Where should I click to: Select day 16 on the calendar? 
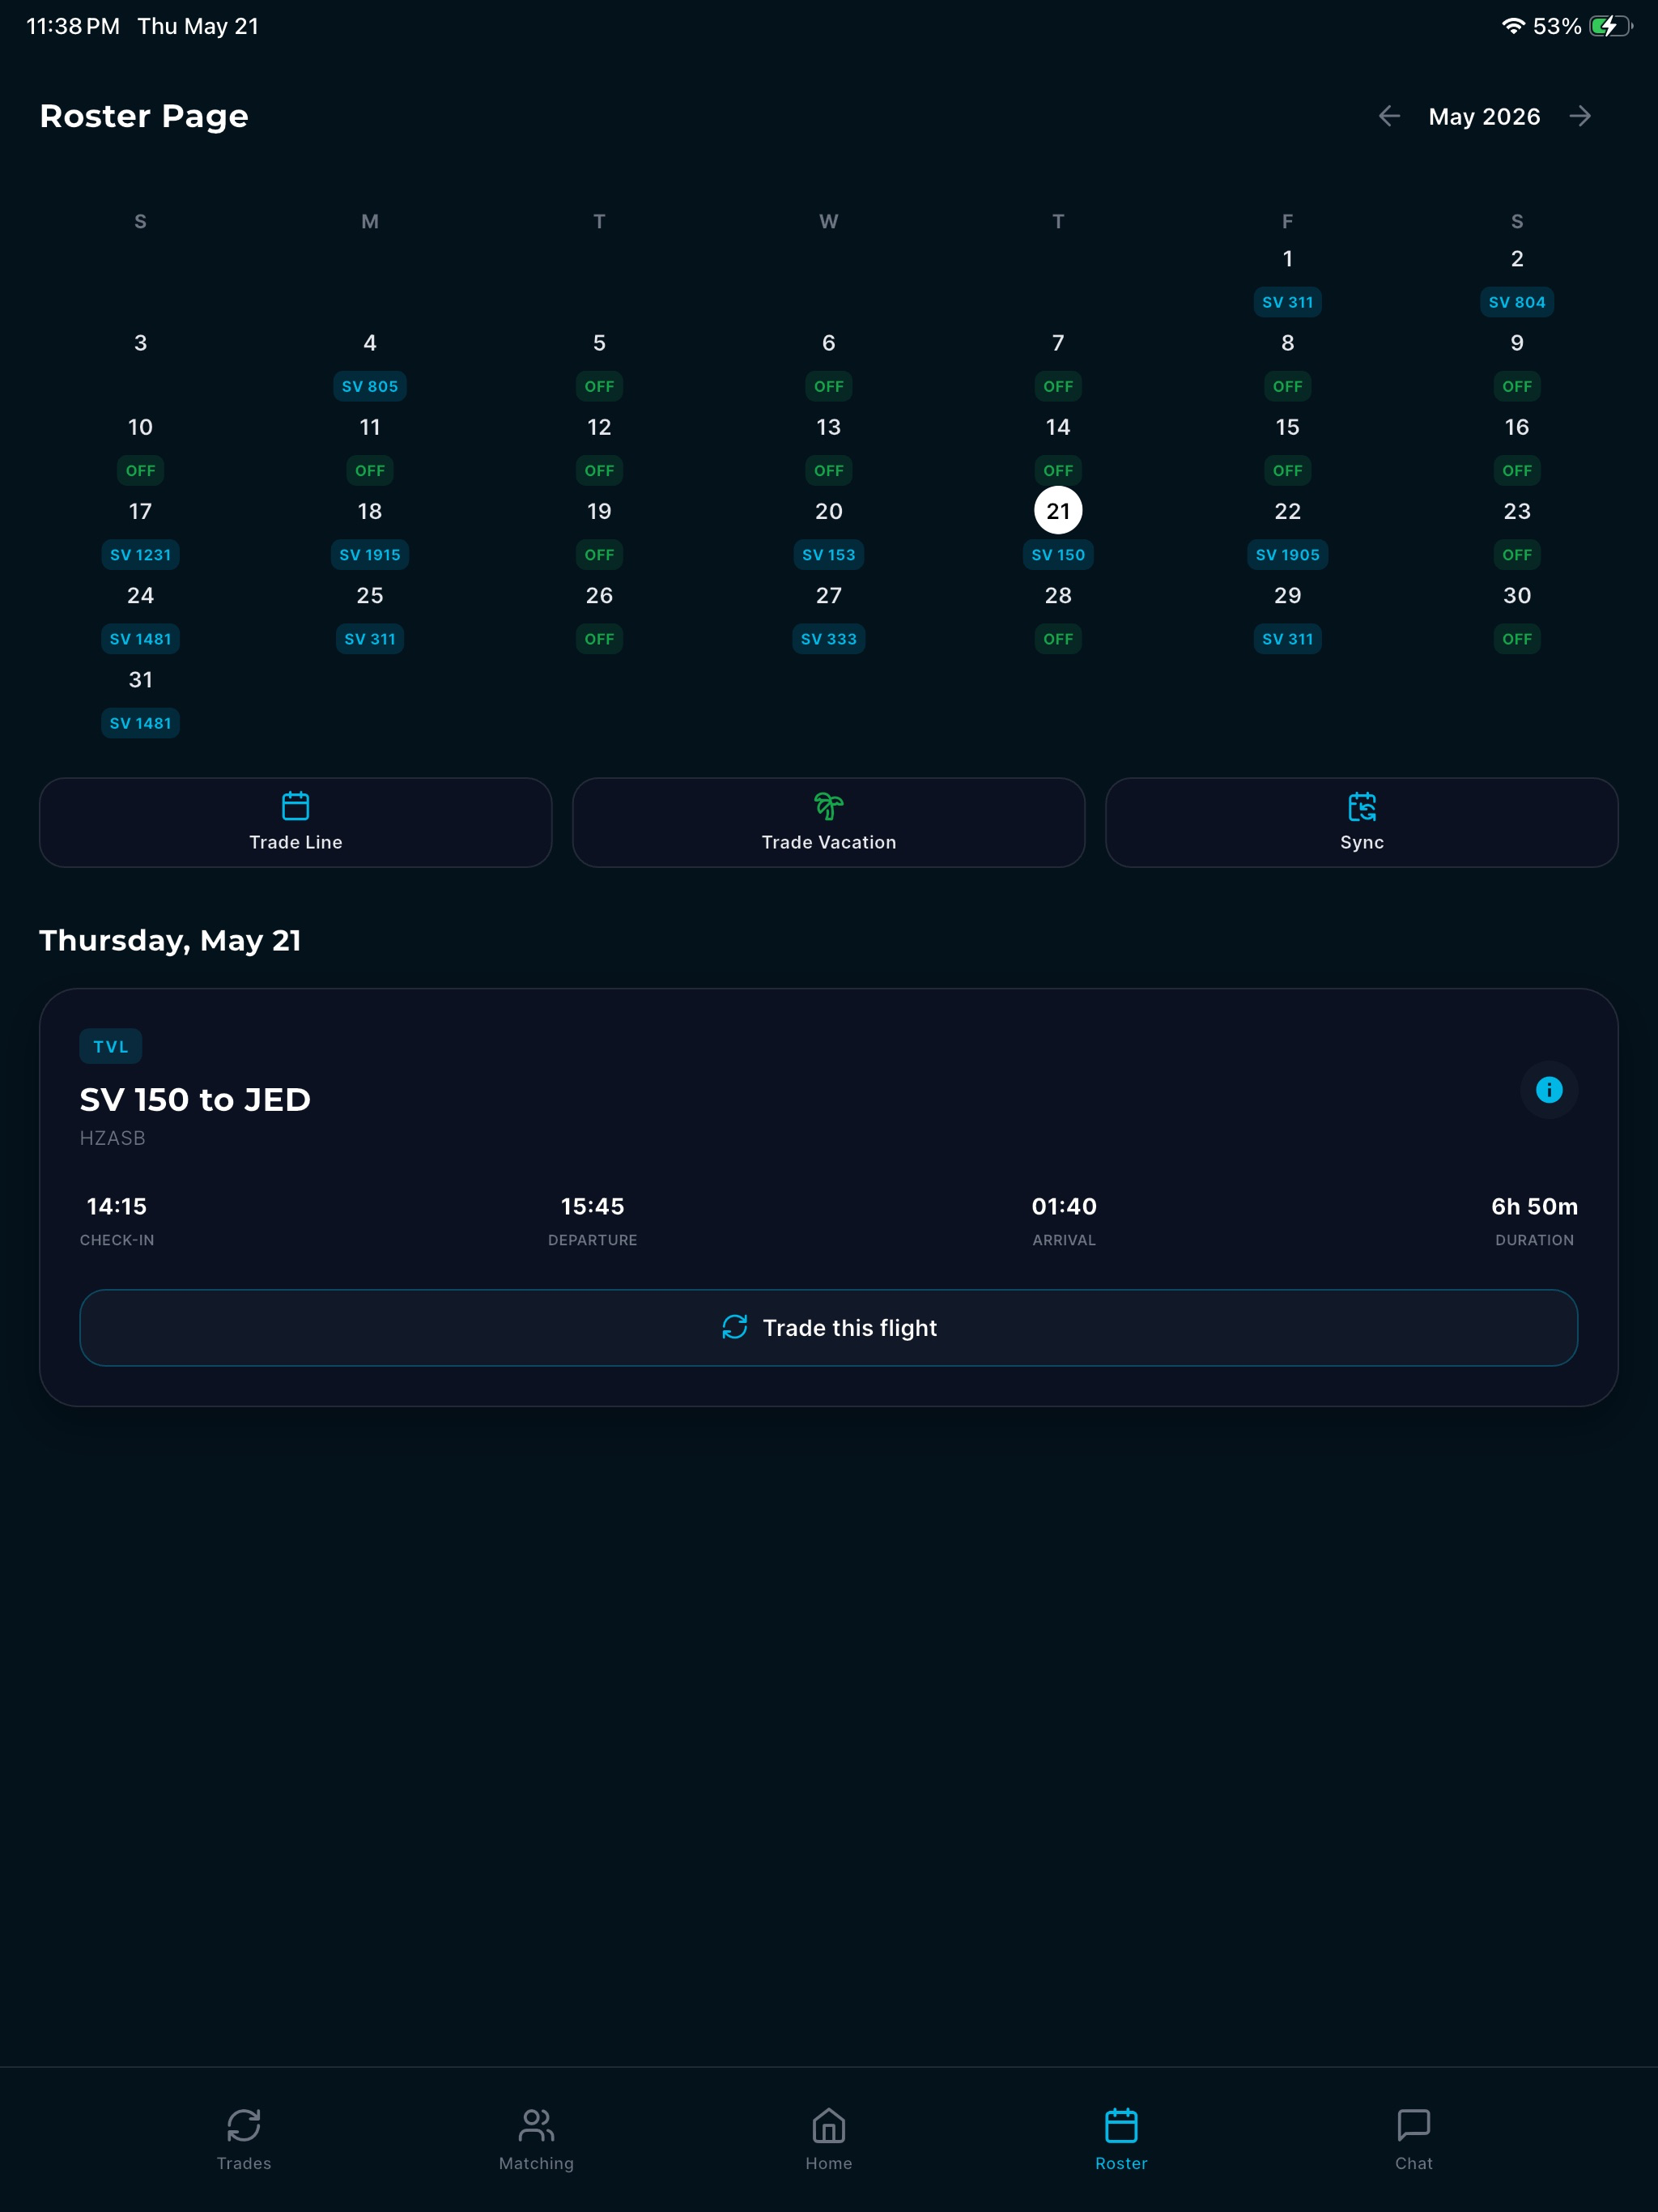tap(1517, 427)
